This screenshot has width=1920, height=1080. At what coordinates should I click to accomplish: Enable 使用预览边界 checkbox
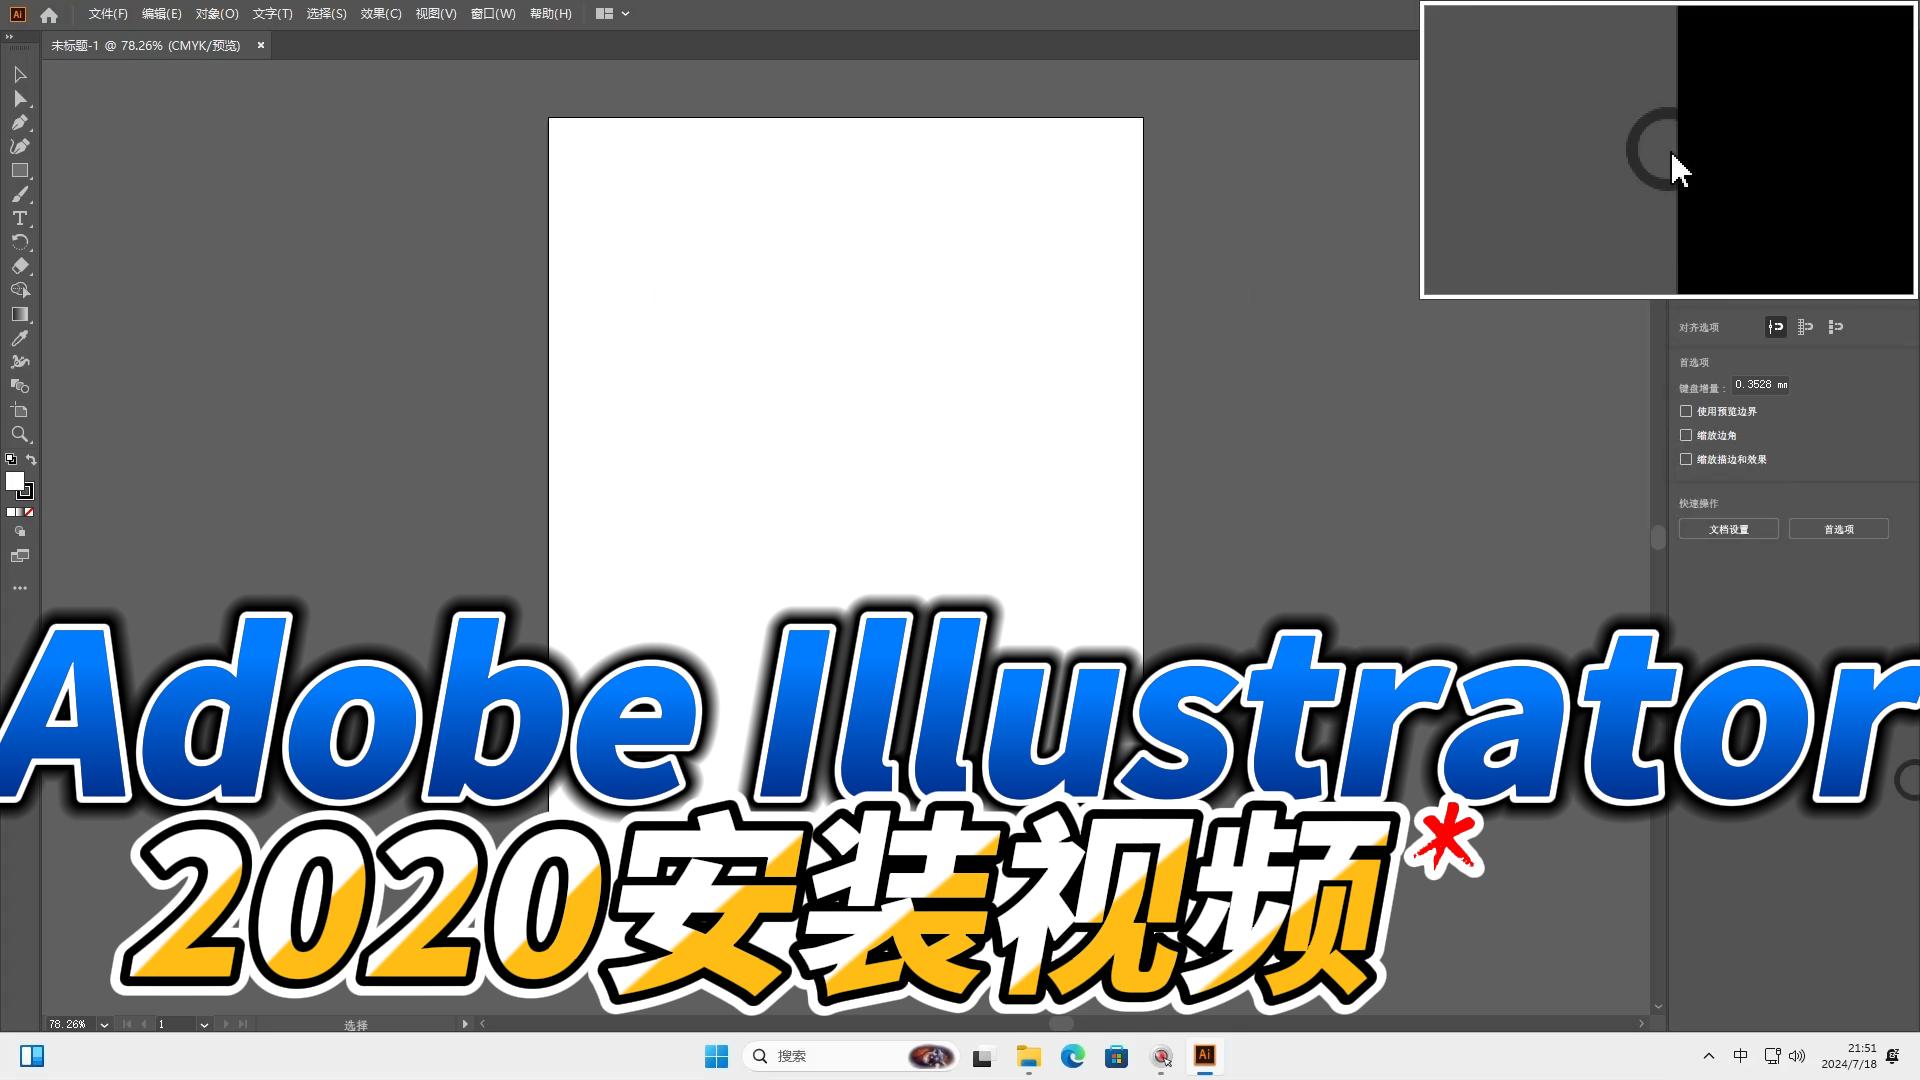coord(1686,411)
